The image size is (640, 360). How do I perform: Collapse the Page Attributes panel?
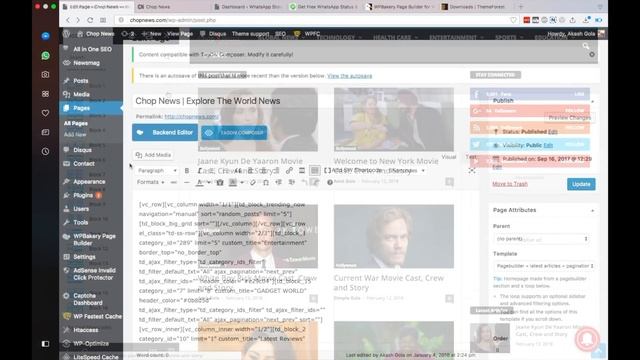(592, 211)
